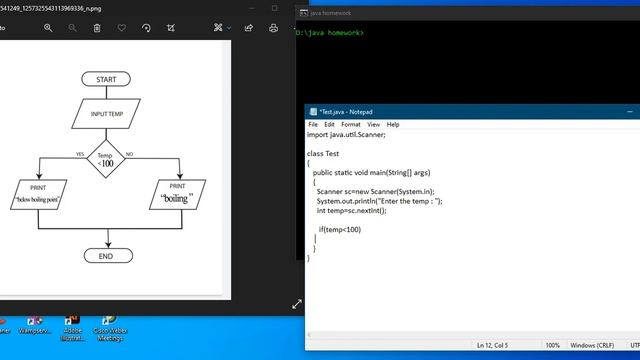Open the Edit & Create scissors icon

point(218,27)
